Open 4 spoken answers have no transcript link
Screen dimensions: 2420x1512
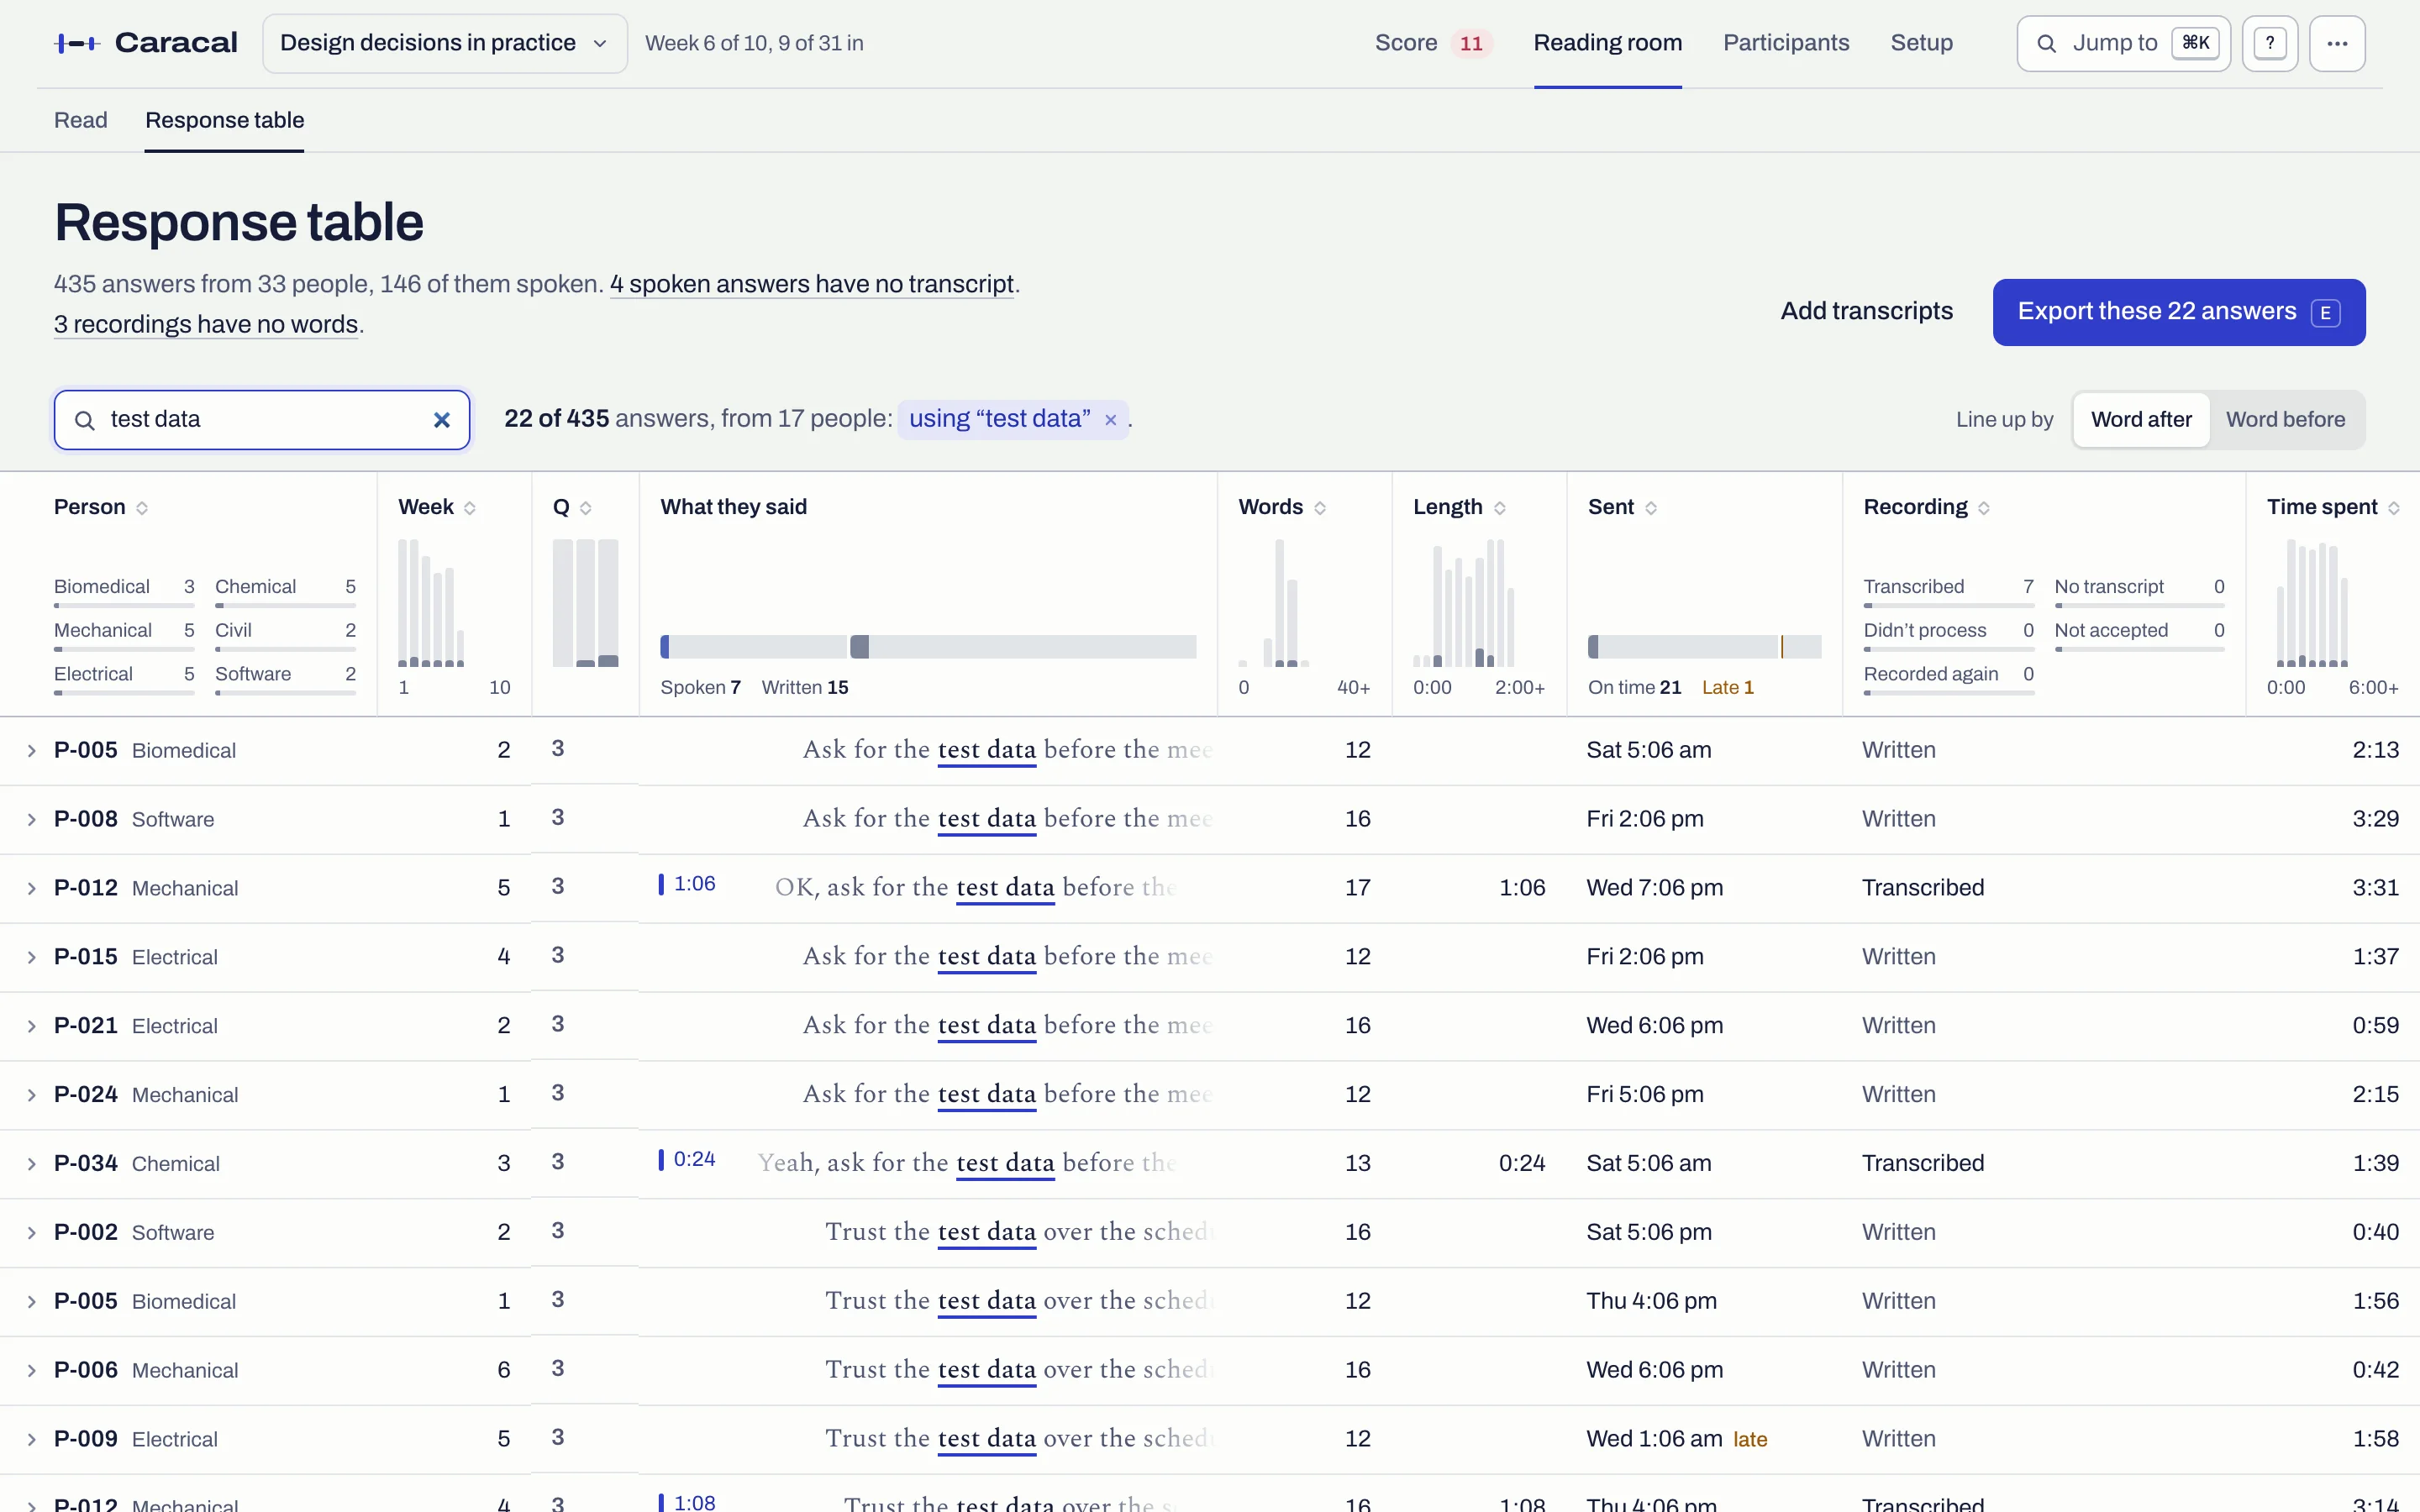[811, 285]
